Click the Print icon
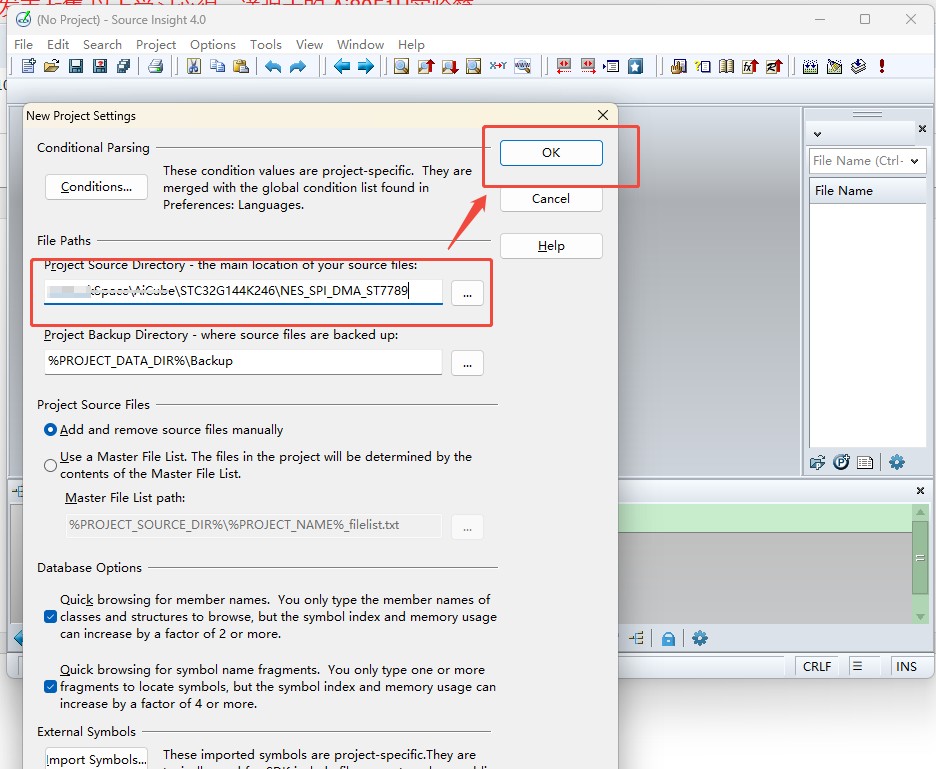This screenshot has height=769, width=936. [156, 66]
